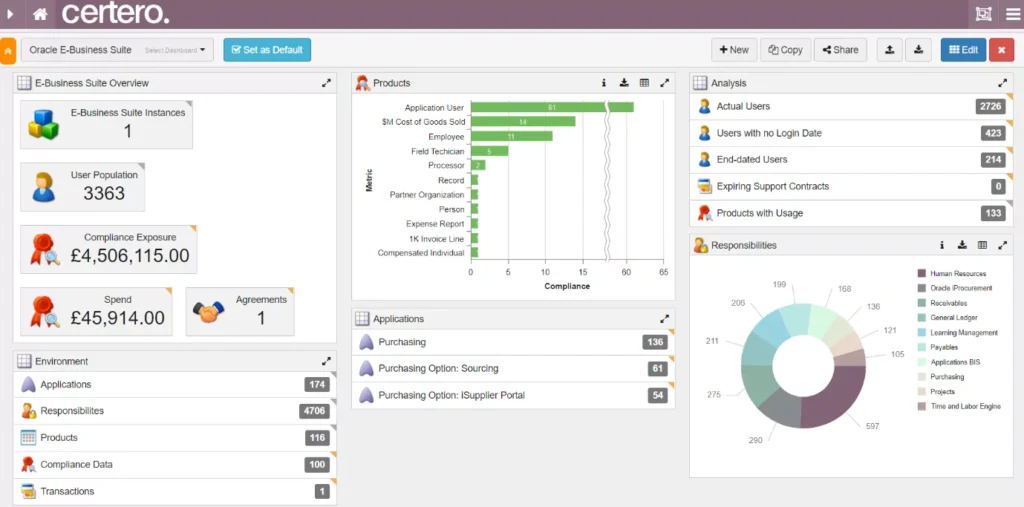Screen dimensions: 1024x507
Task: Open End-dated Users row
Action: 851,159
